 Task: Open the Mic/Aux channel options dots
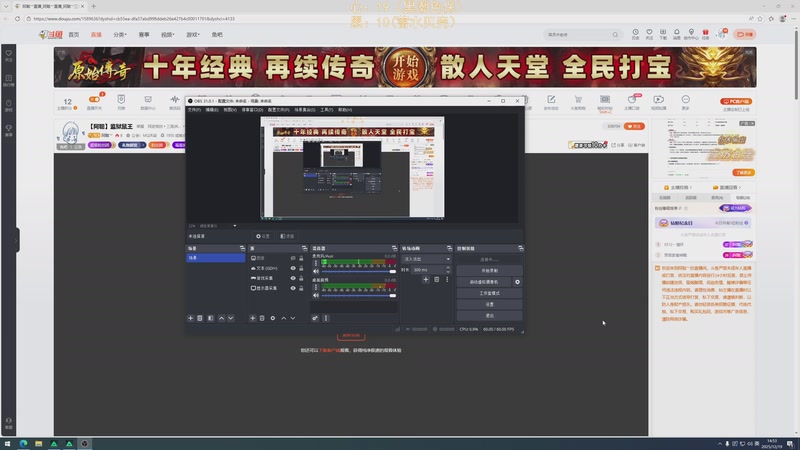tap(315, 263)
